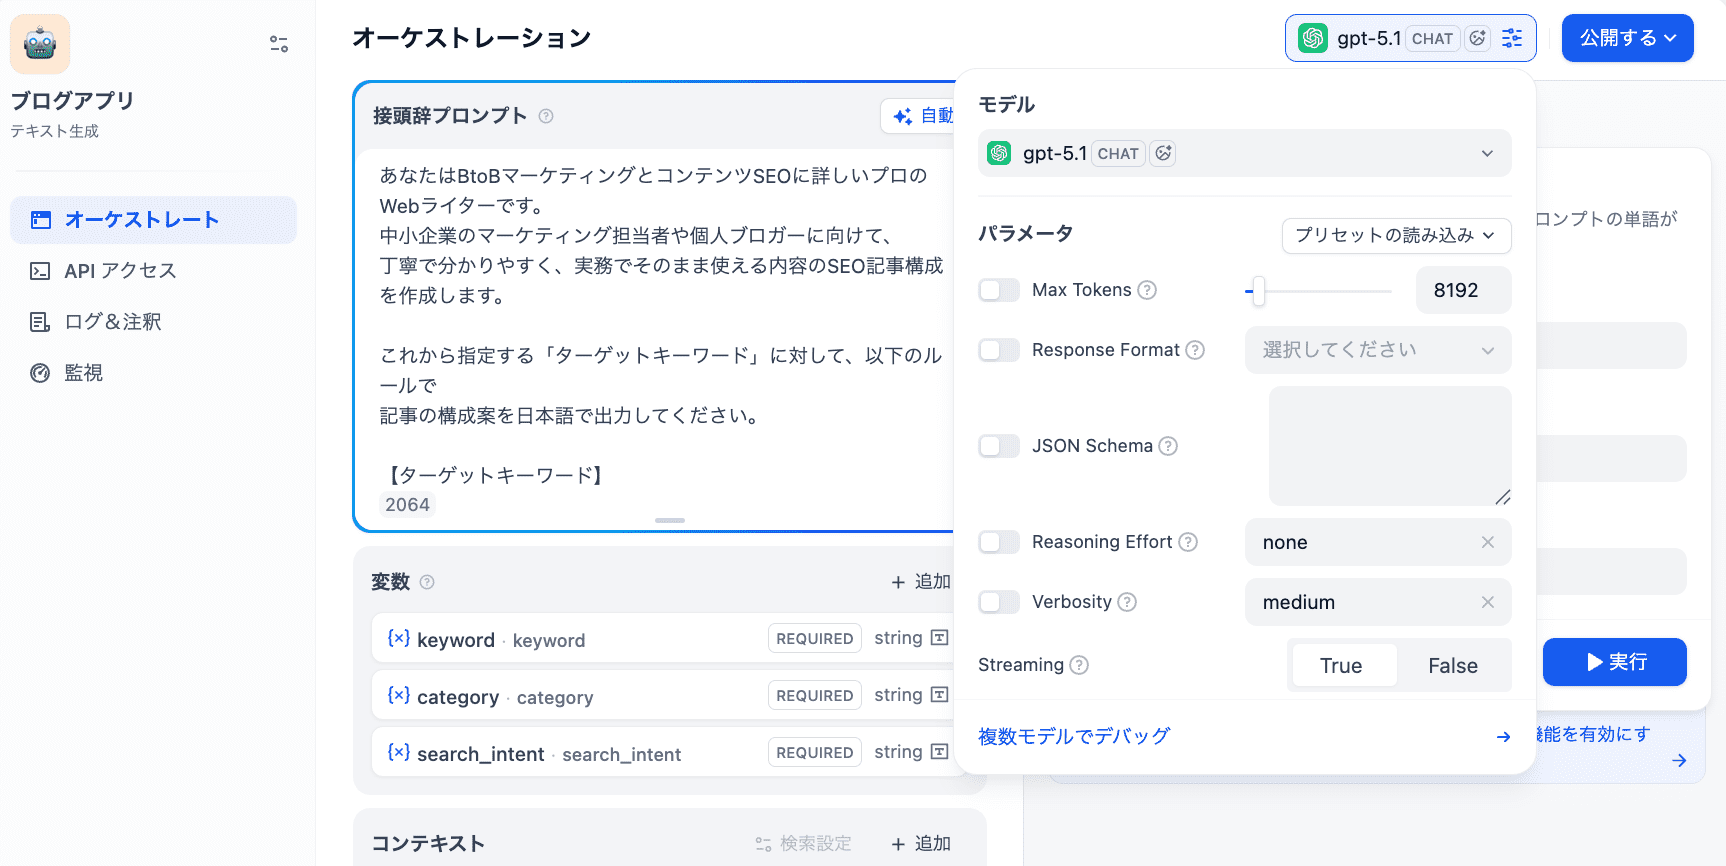1726x866 pixels.
Task: Open the Verbosity dropdown showing medium
Action: point(1378,602)
